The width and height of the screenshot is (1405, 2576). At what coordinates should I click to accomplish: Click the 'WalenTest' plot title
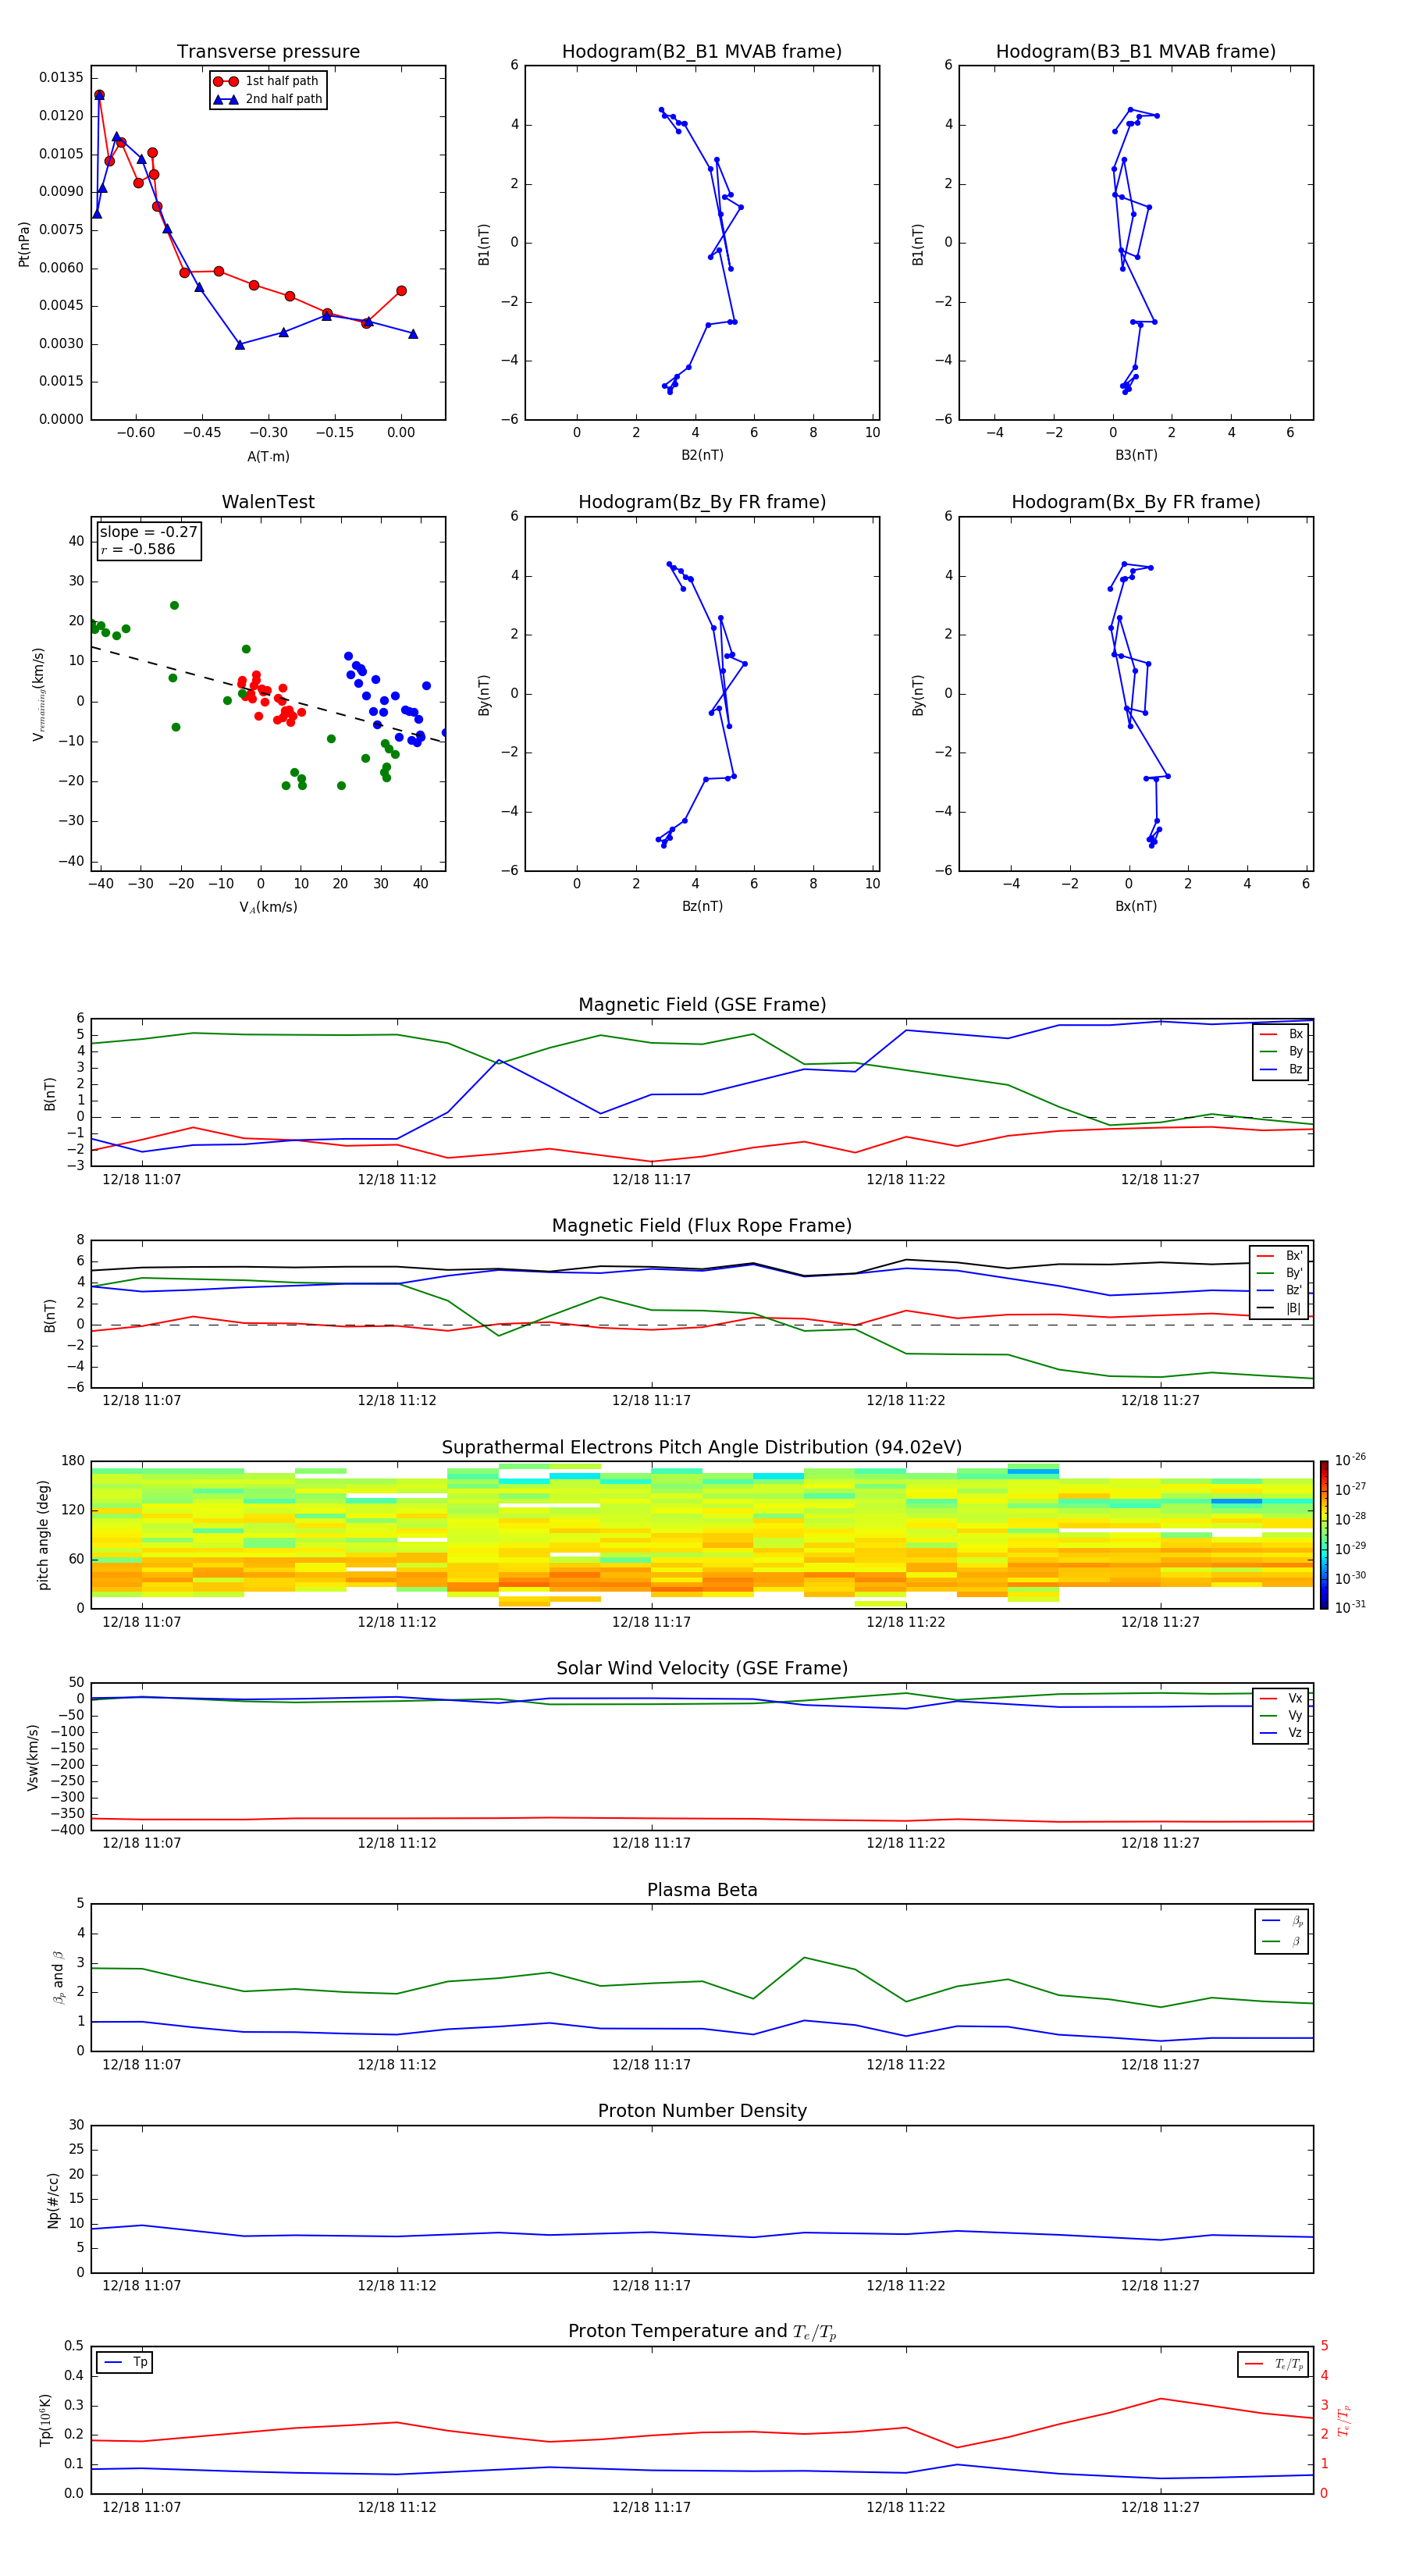tap(268, 502)
